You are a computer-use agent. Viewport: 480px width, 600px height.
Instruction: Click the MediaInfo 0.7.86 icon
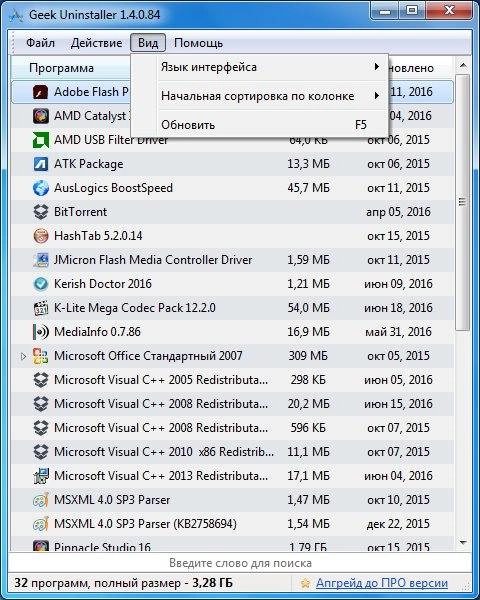[40, 332]
